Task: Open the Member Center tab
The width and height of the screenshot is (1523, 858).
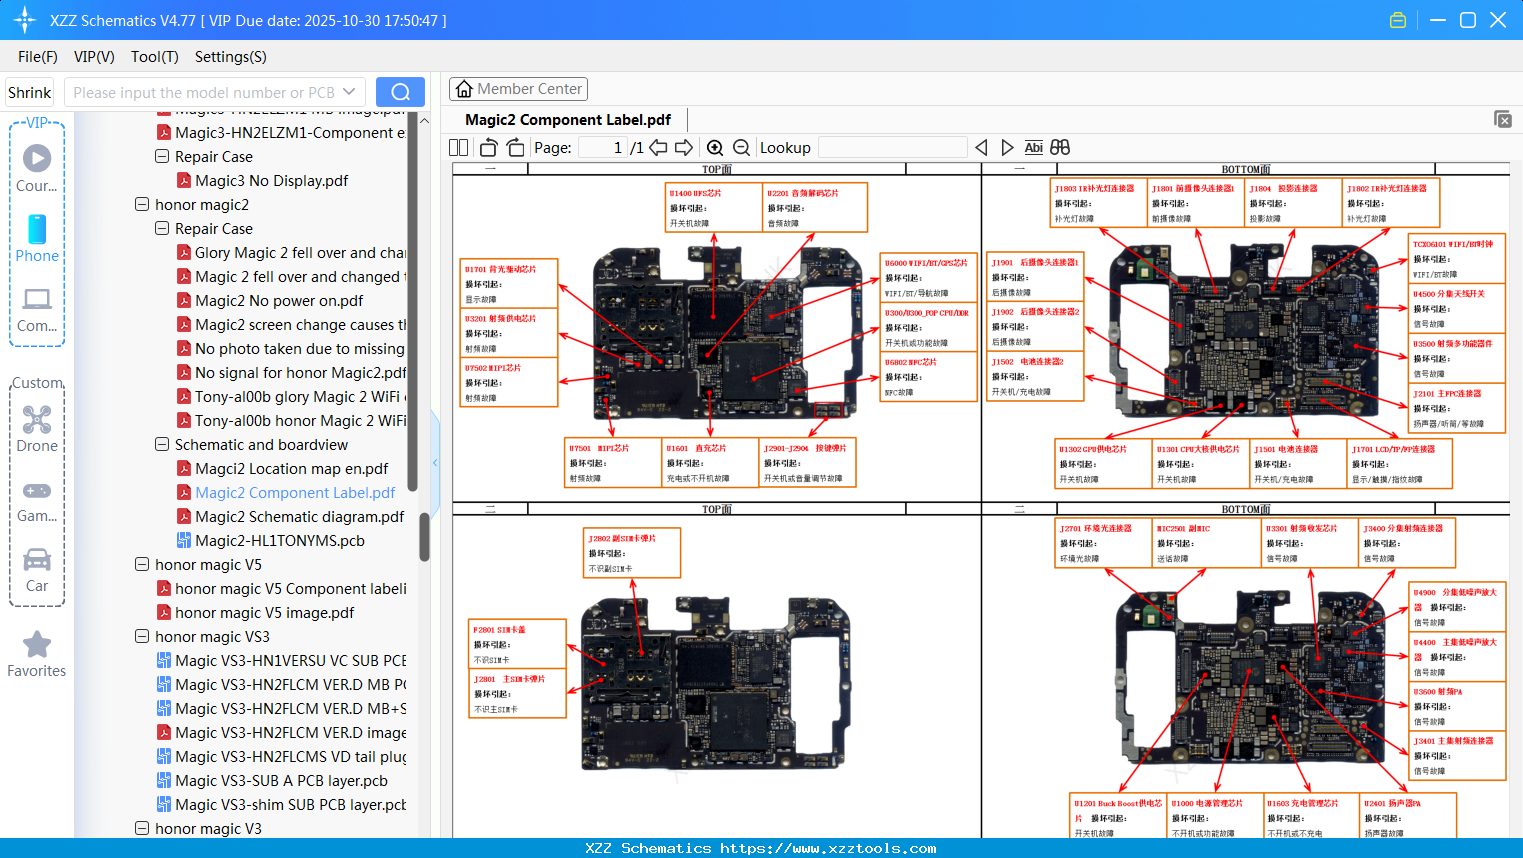Action: point(518,89)
